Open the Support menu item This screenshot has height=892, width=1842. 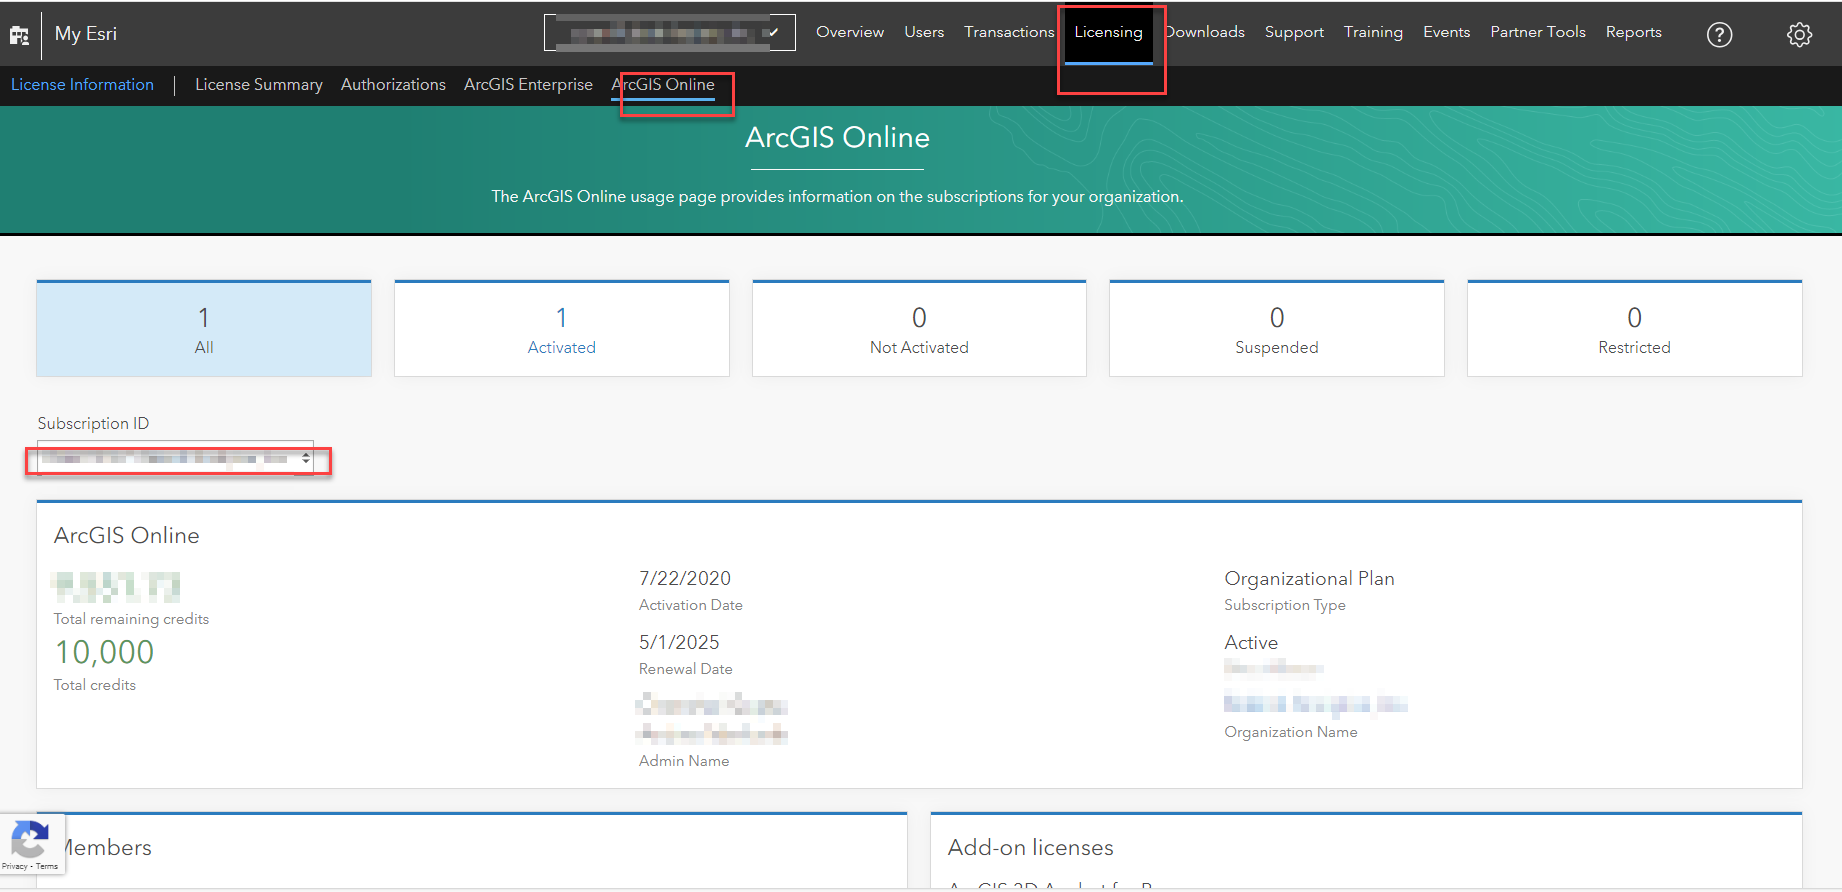[1294, 32]
